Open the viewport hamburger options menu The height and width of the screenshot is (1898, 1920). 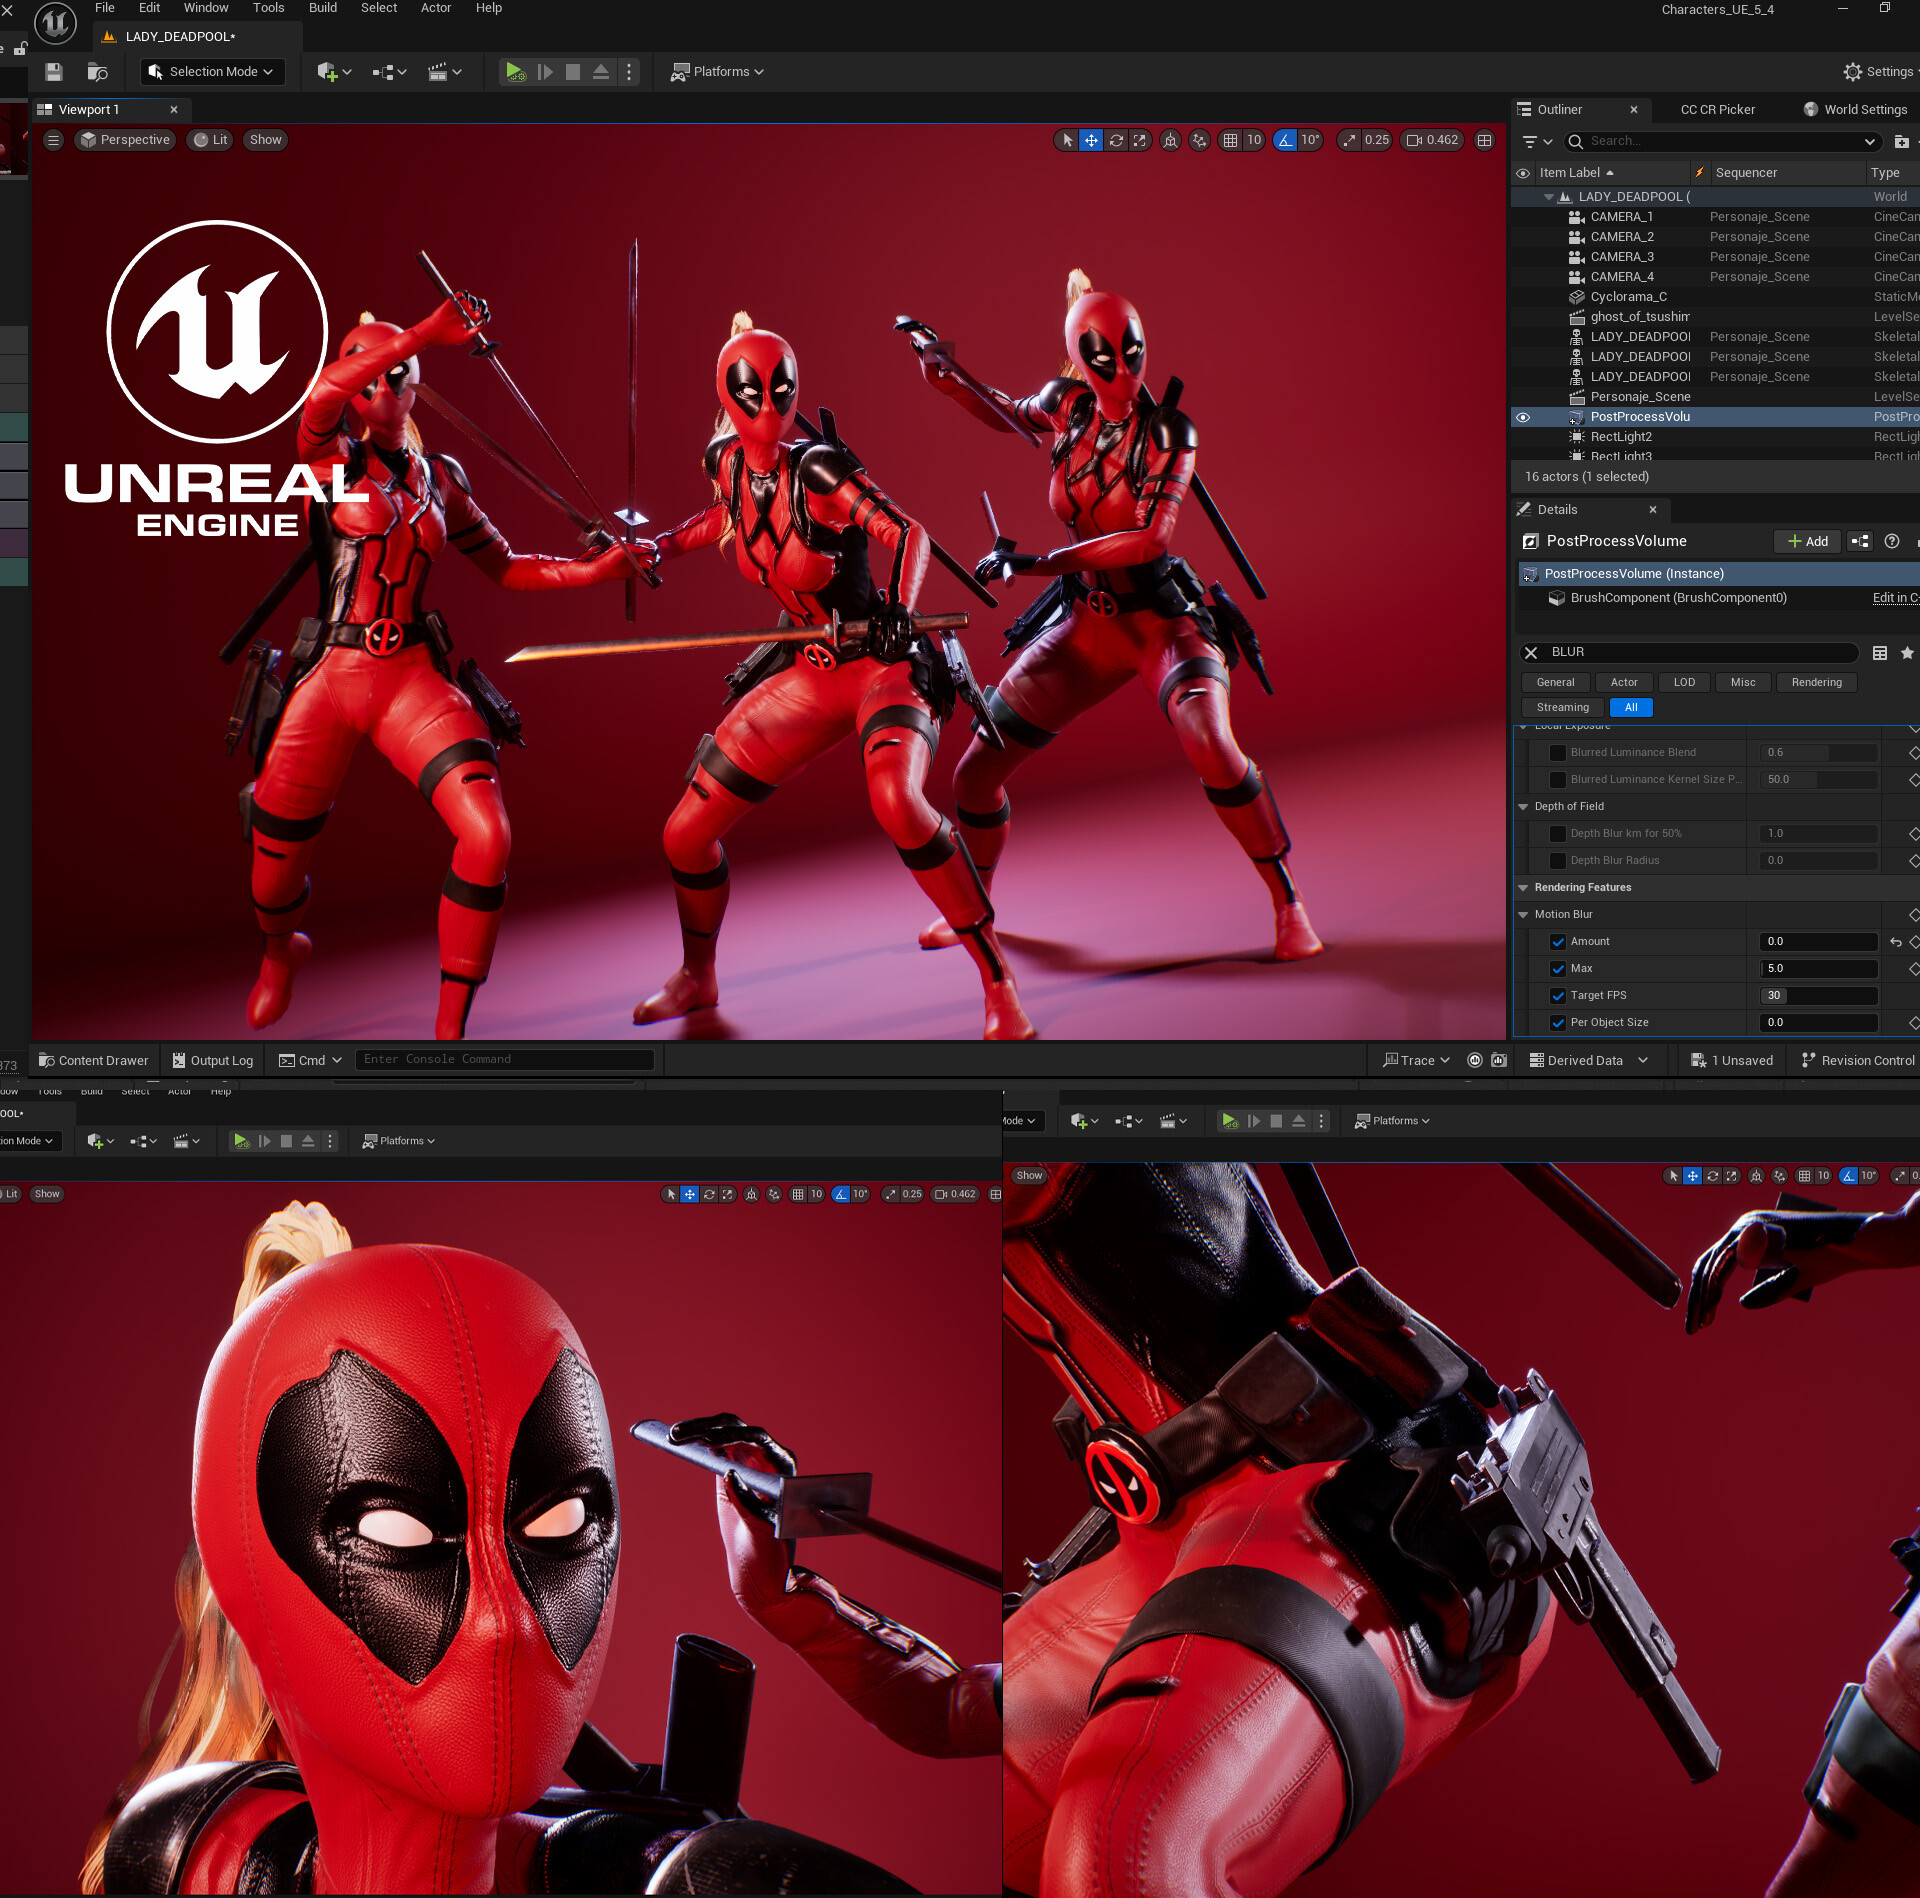click(x=54, y=140)
